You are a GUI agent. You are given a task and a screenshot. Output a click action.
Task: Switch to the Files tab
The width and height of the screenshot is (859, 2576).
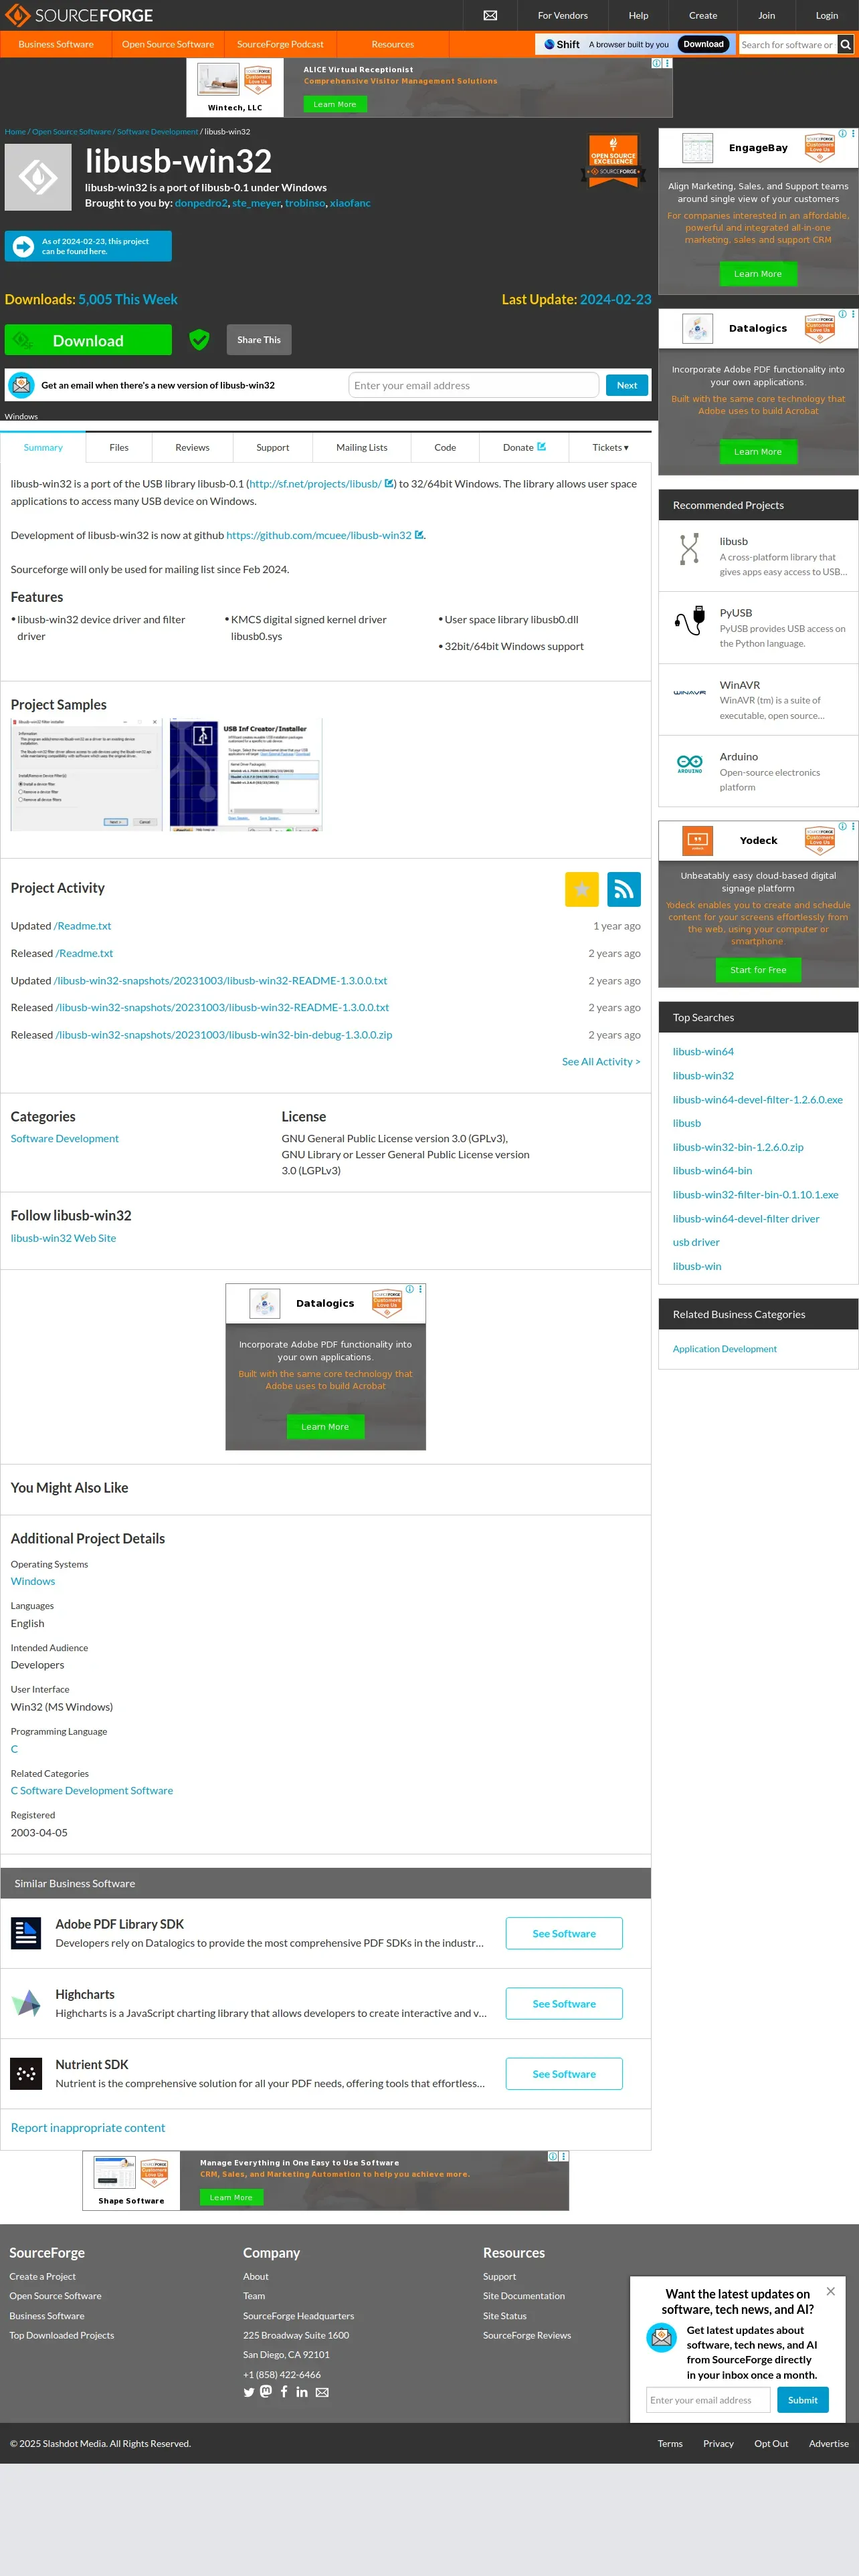(x=119, y=448)
